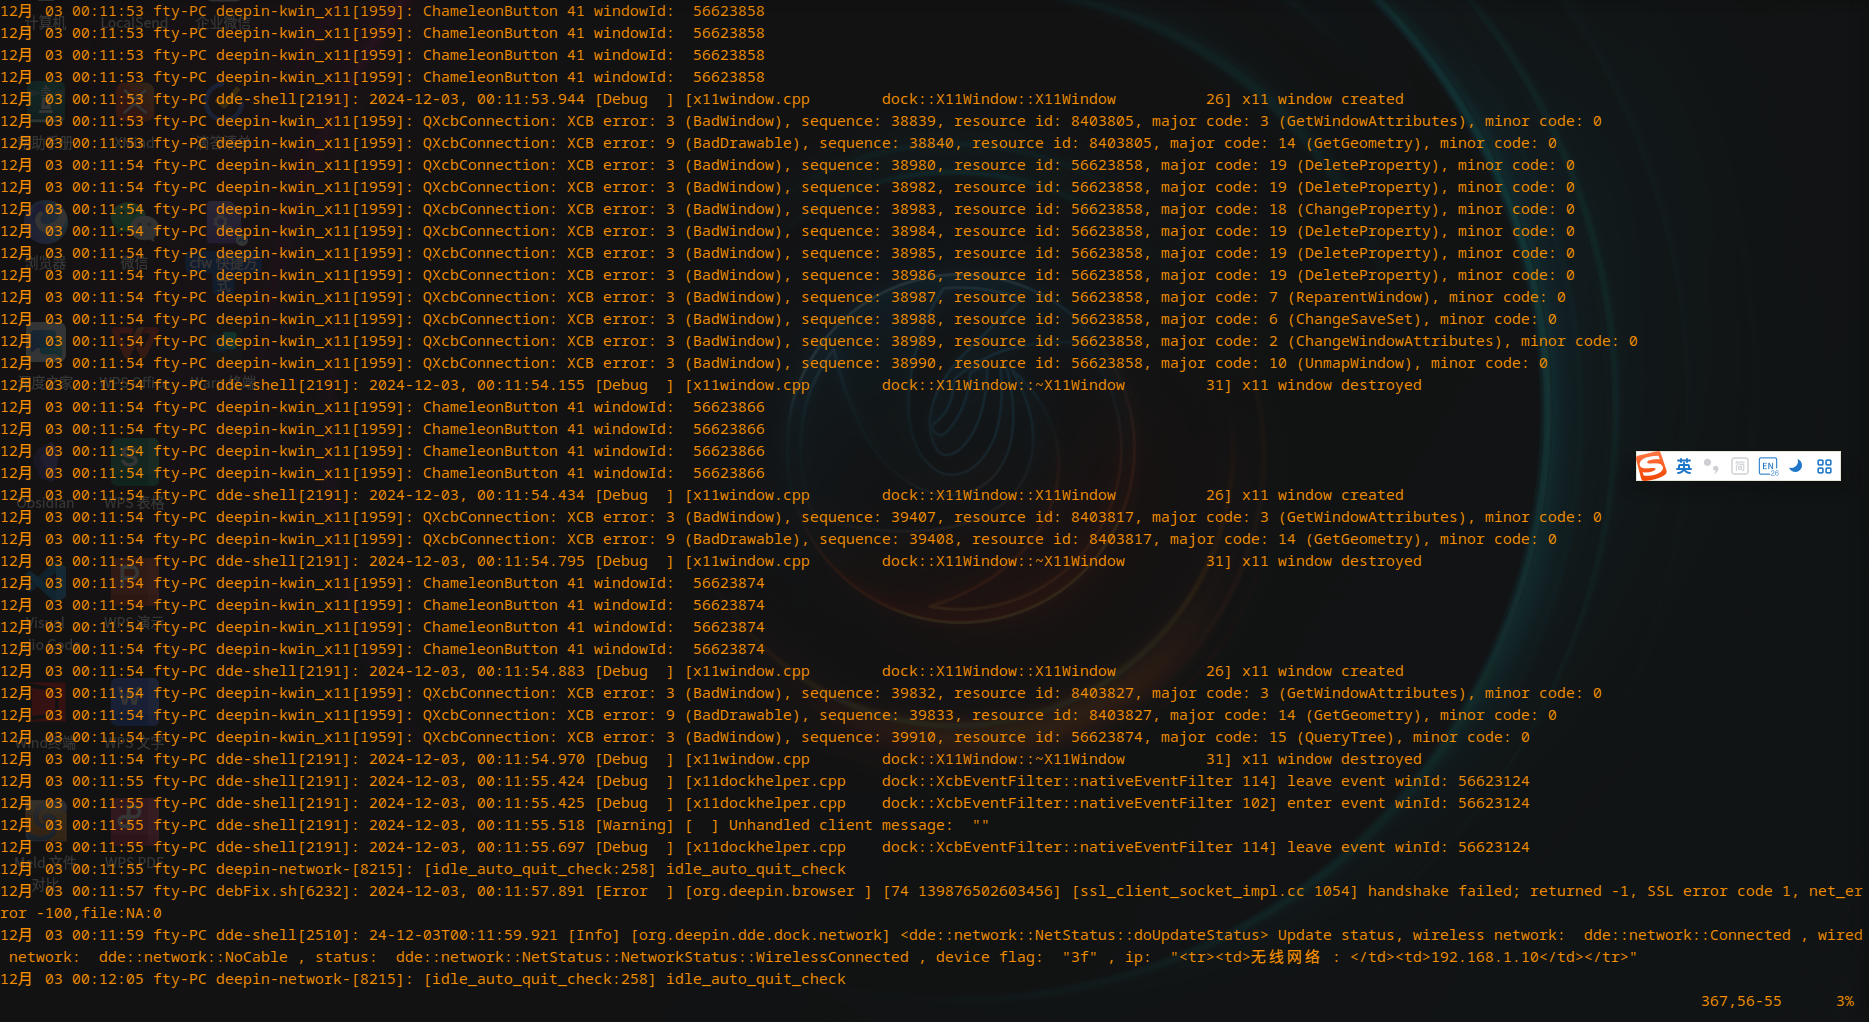Click 'enter event winId: 56623124' text
Image resolution: width=1869 pixels, height=1022 pixels.
coord(1408,803)
